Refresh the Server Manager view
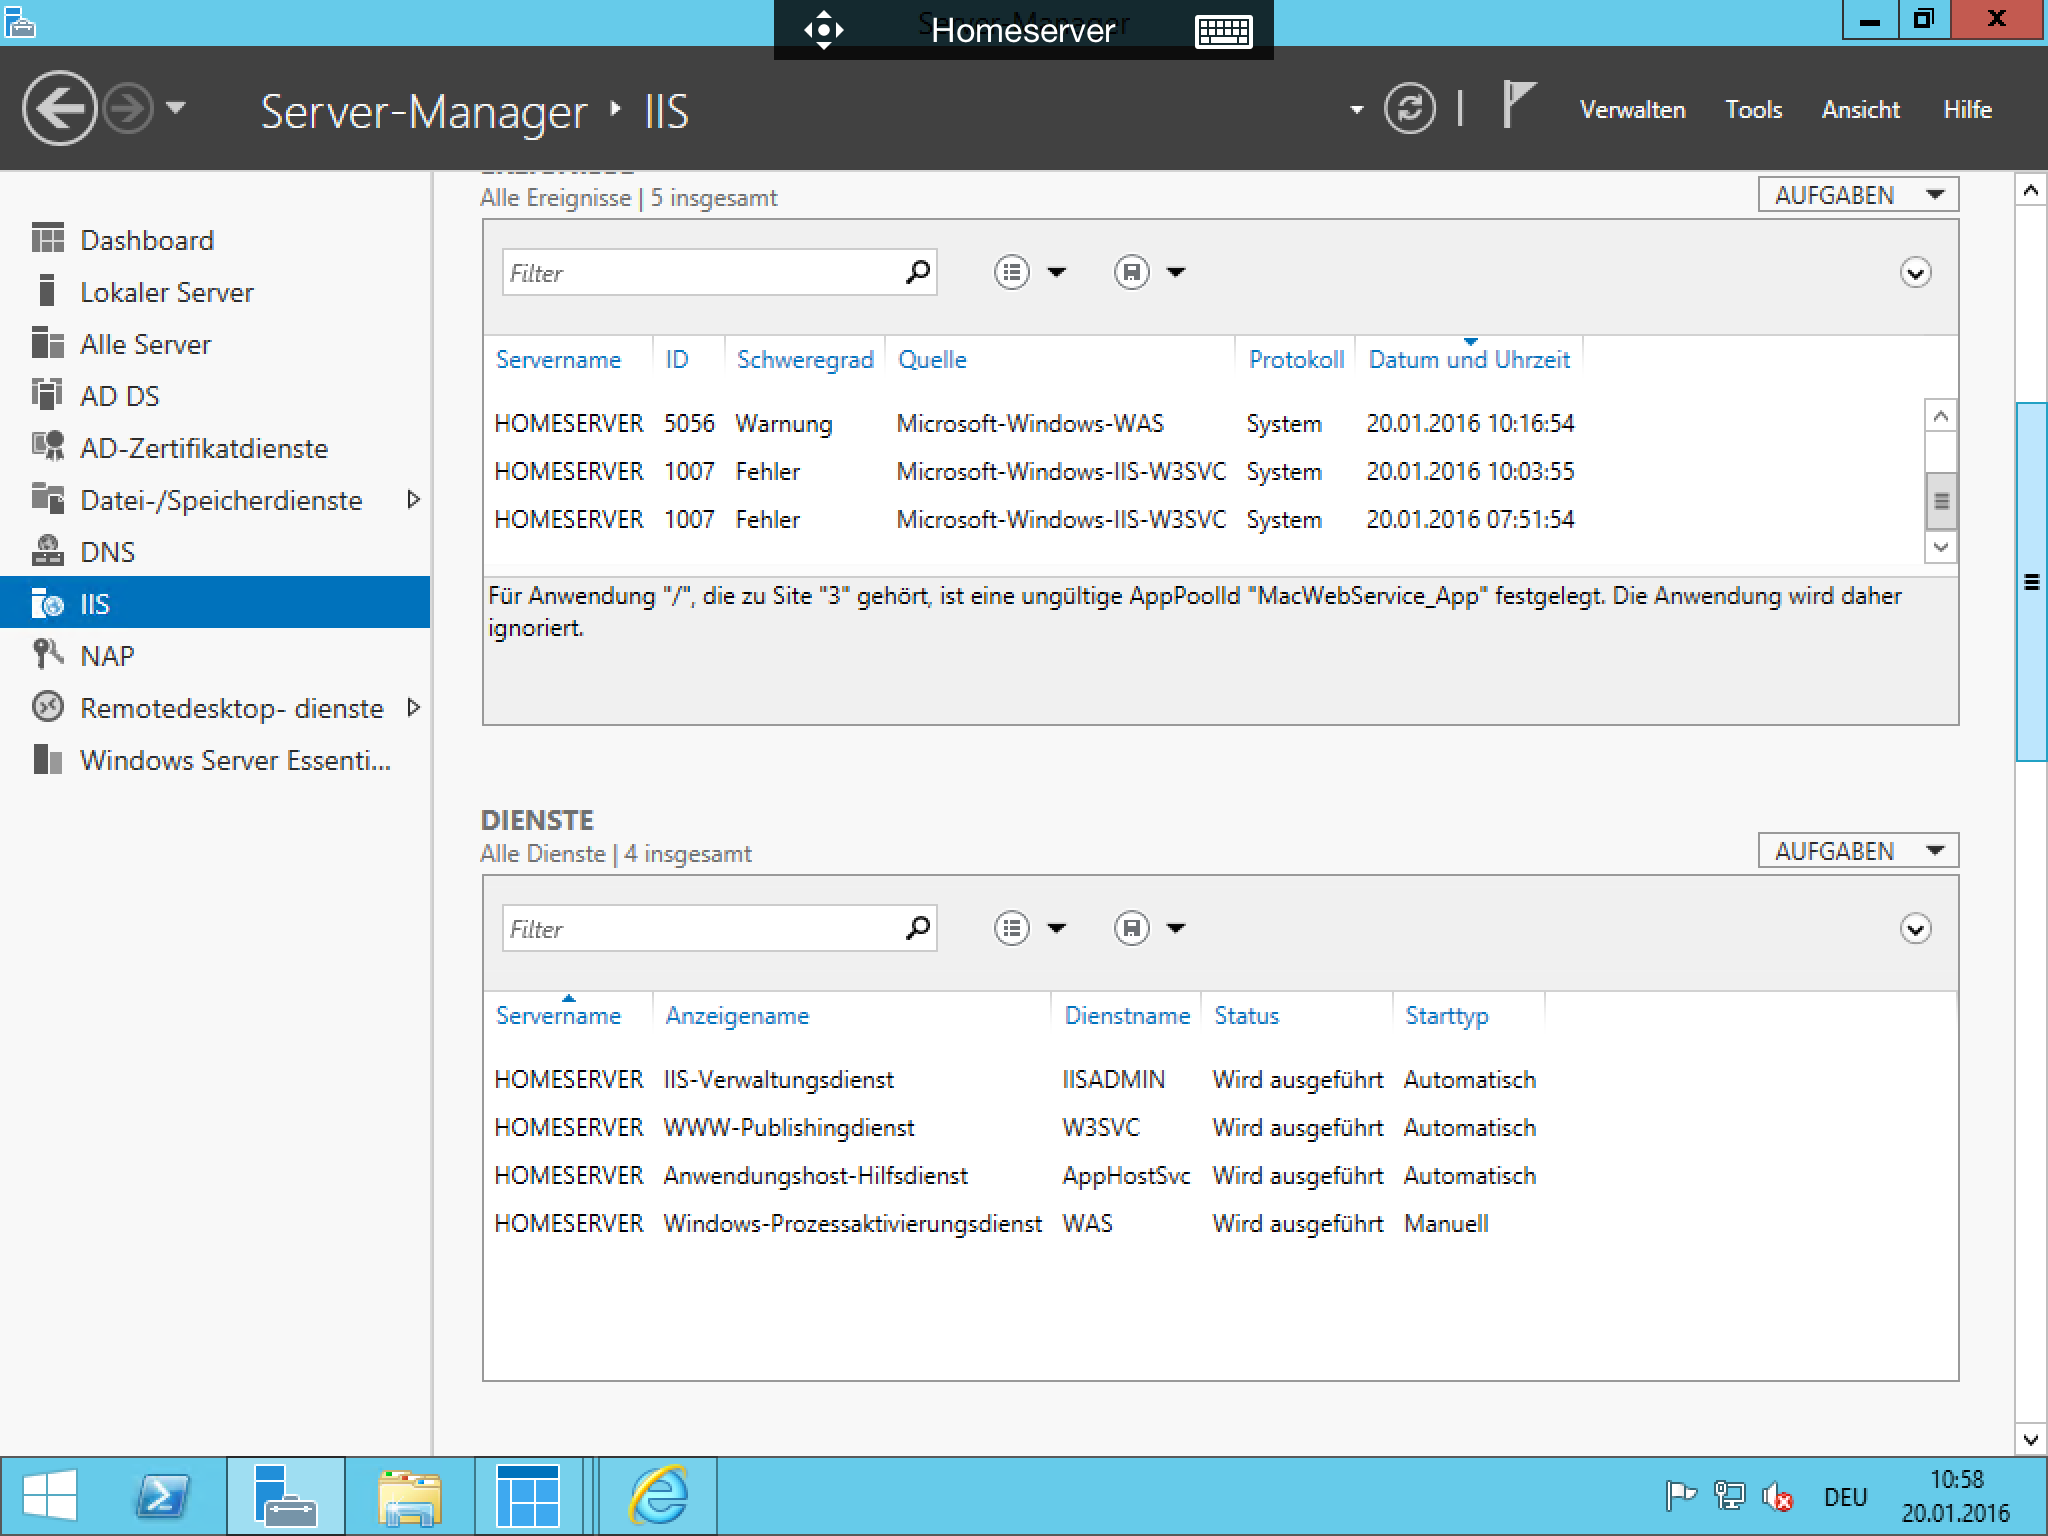The height and width of the screenshot is (1536, 2048). 1409,109
